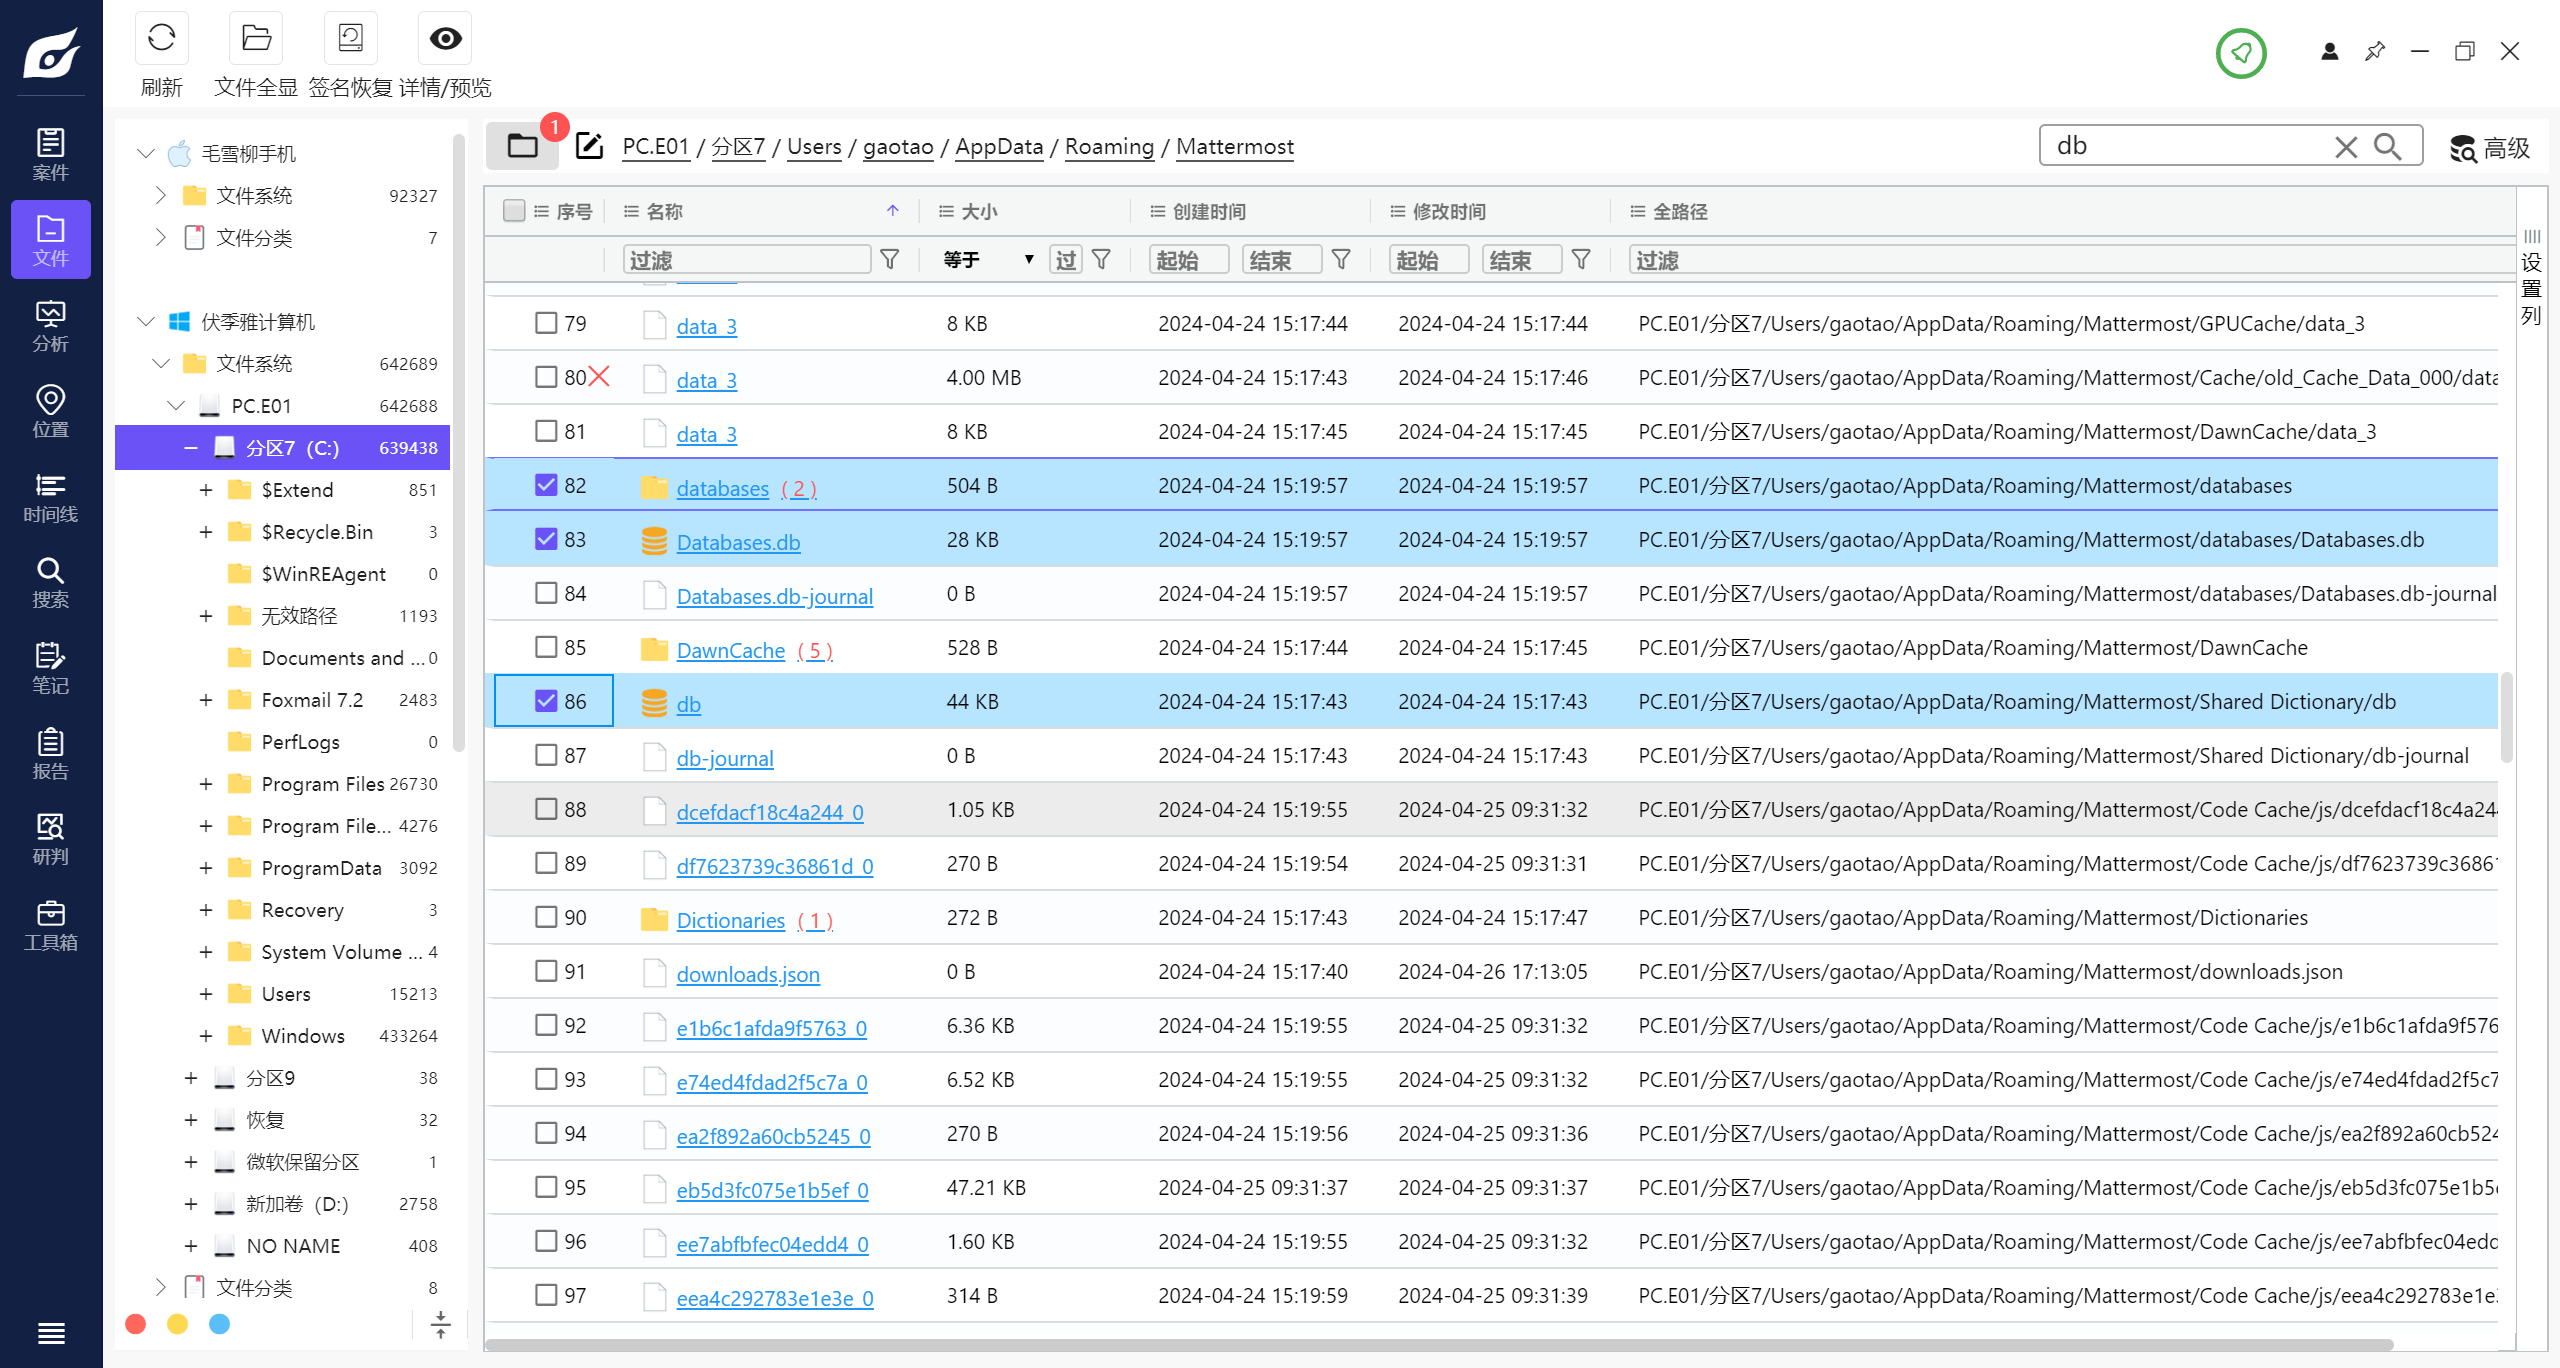Click the 高级 advanced search button
Viewport: 2560px width, 1368px height.
(2490, 148)
